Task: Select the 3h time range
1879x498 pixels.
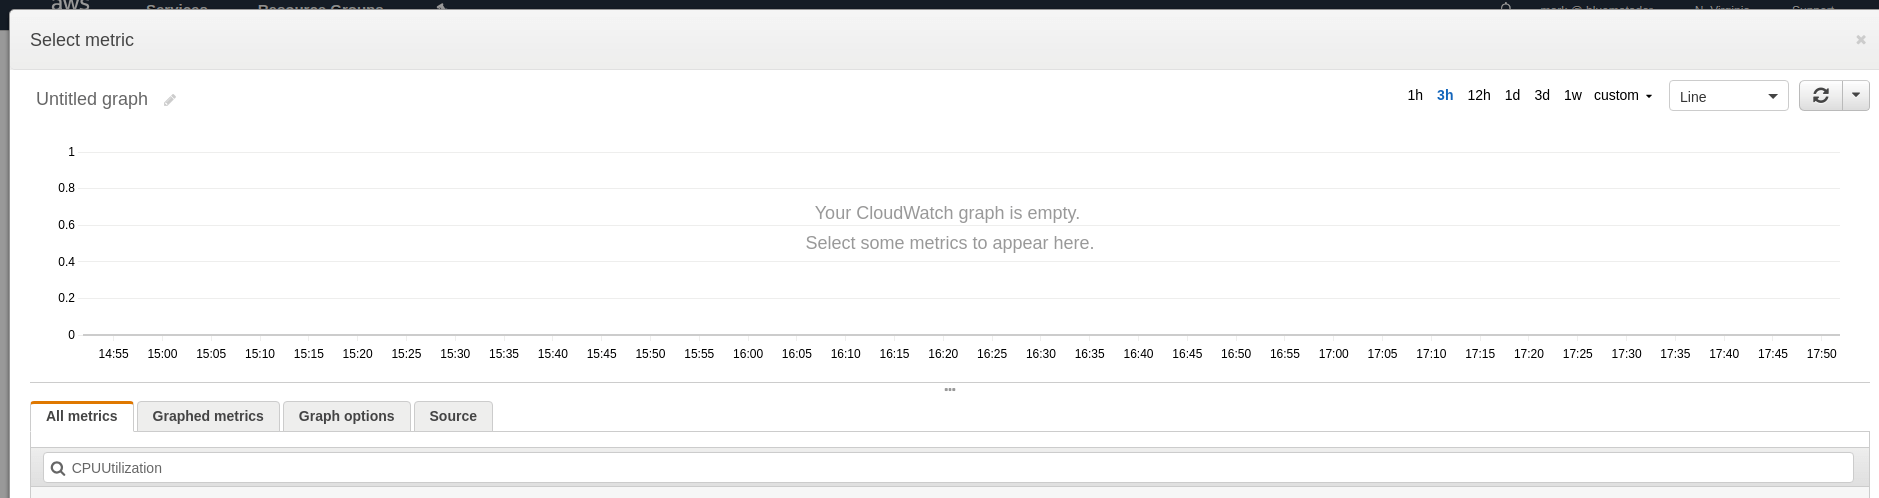Action: coord(1445,96)
